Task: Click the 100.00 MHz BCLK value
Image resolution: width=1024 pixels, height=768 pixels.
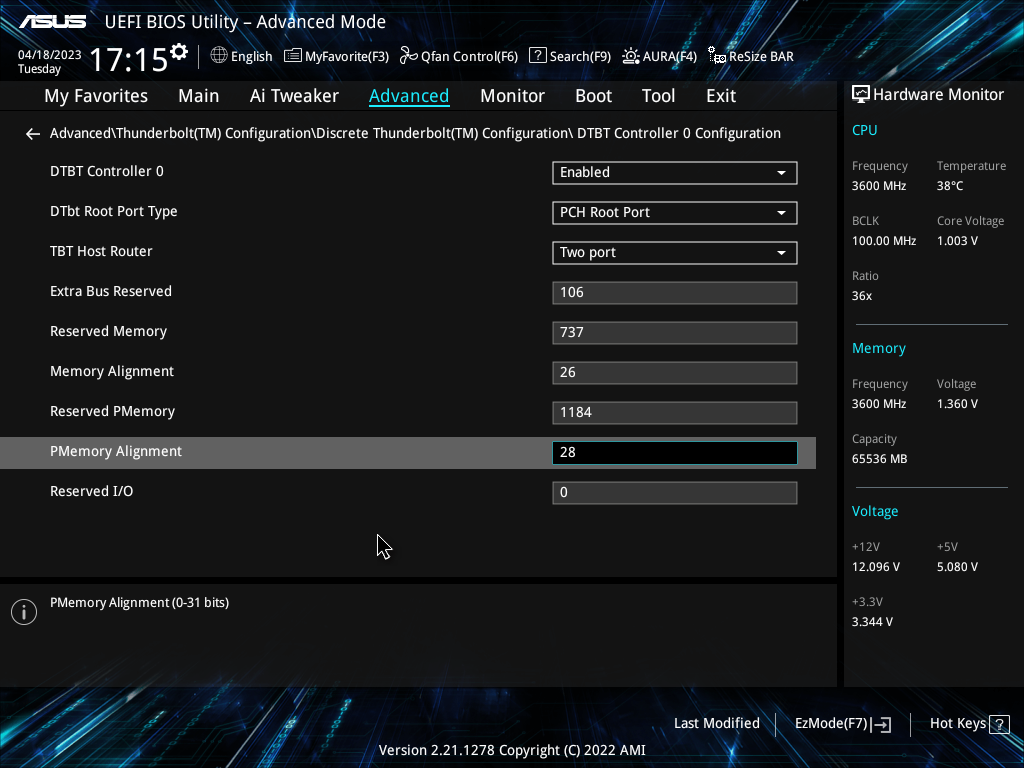Action: (884, 241)
